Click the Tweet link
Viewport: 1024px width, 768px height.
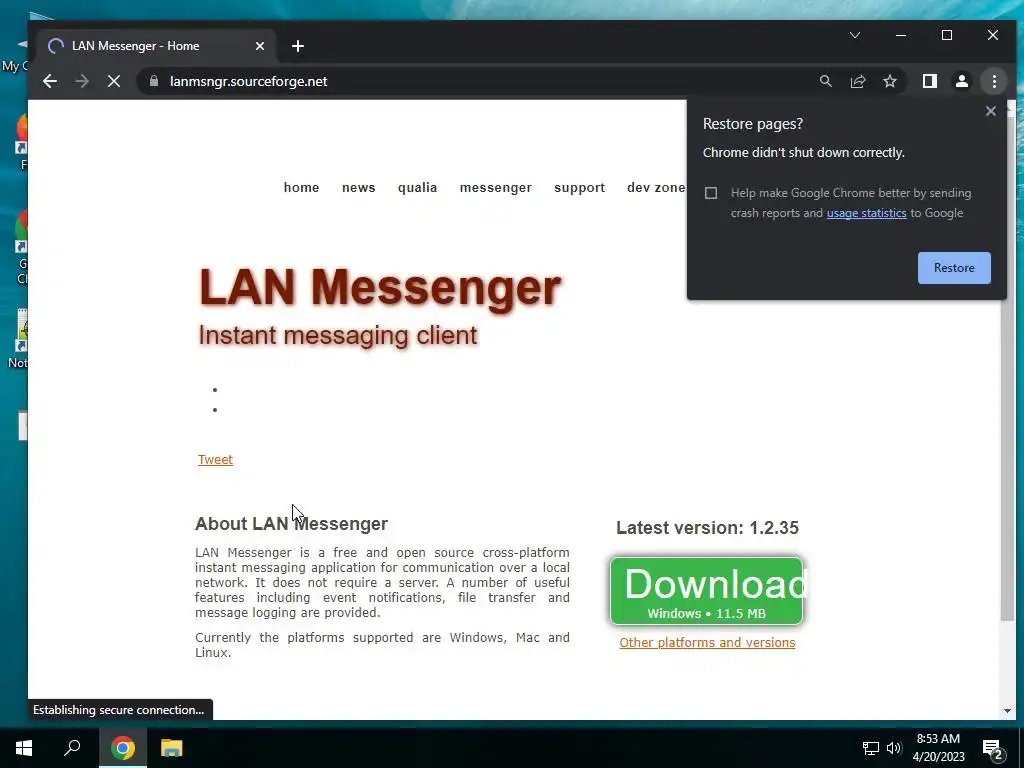(215, 460)
